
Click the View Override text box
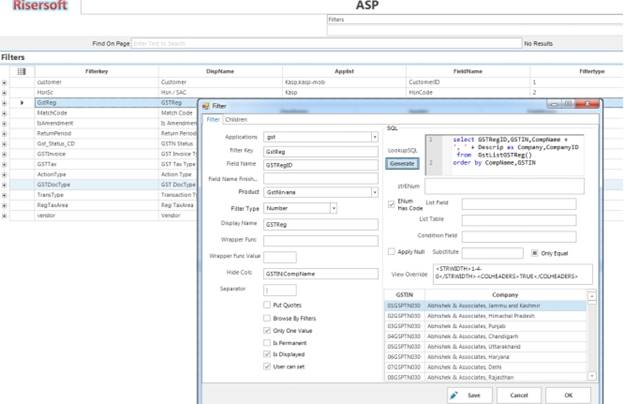(x=513, y=274)
